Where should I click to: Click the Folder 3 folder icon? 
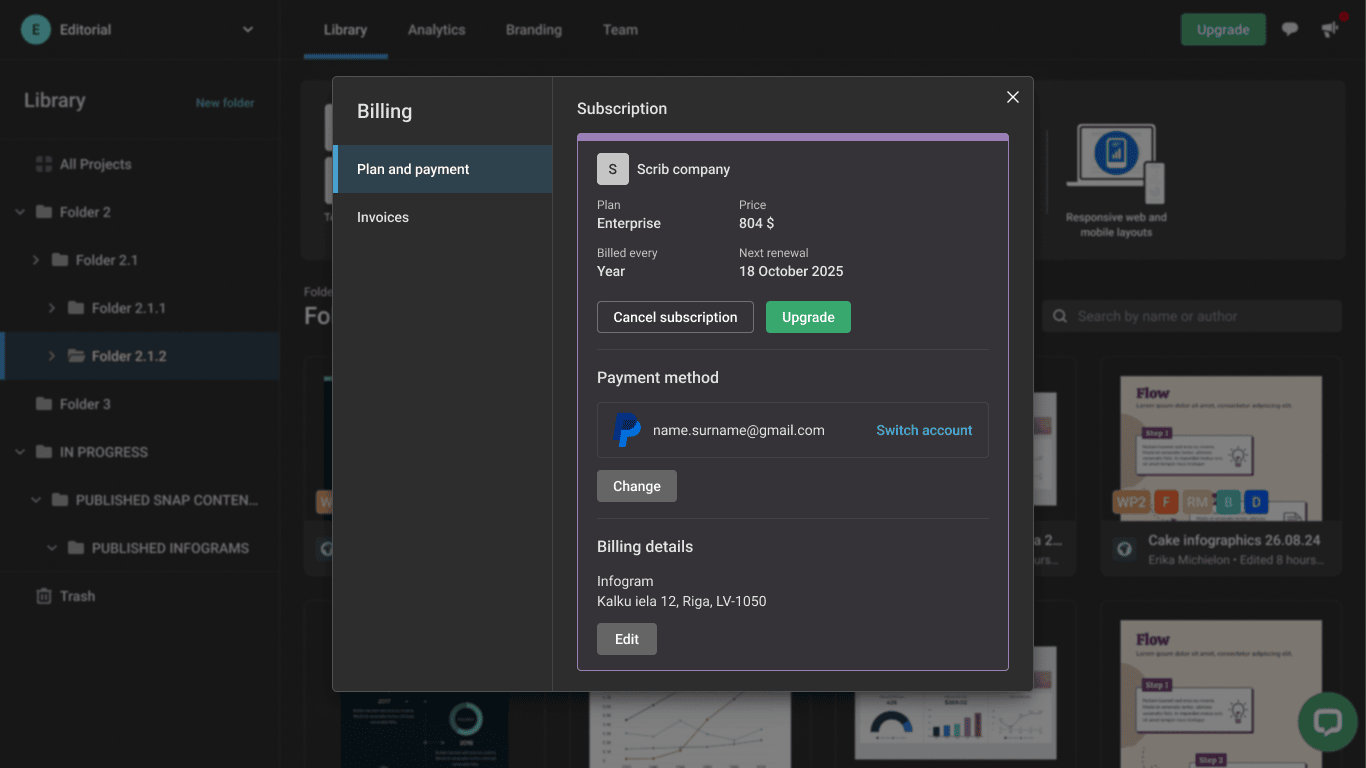[x=44, y=404]
